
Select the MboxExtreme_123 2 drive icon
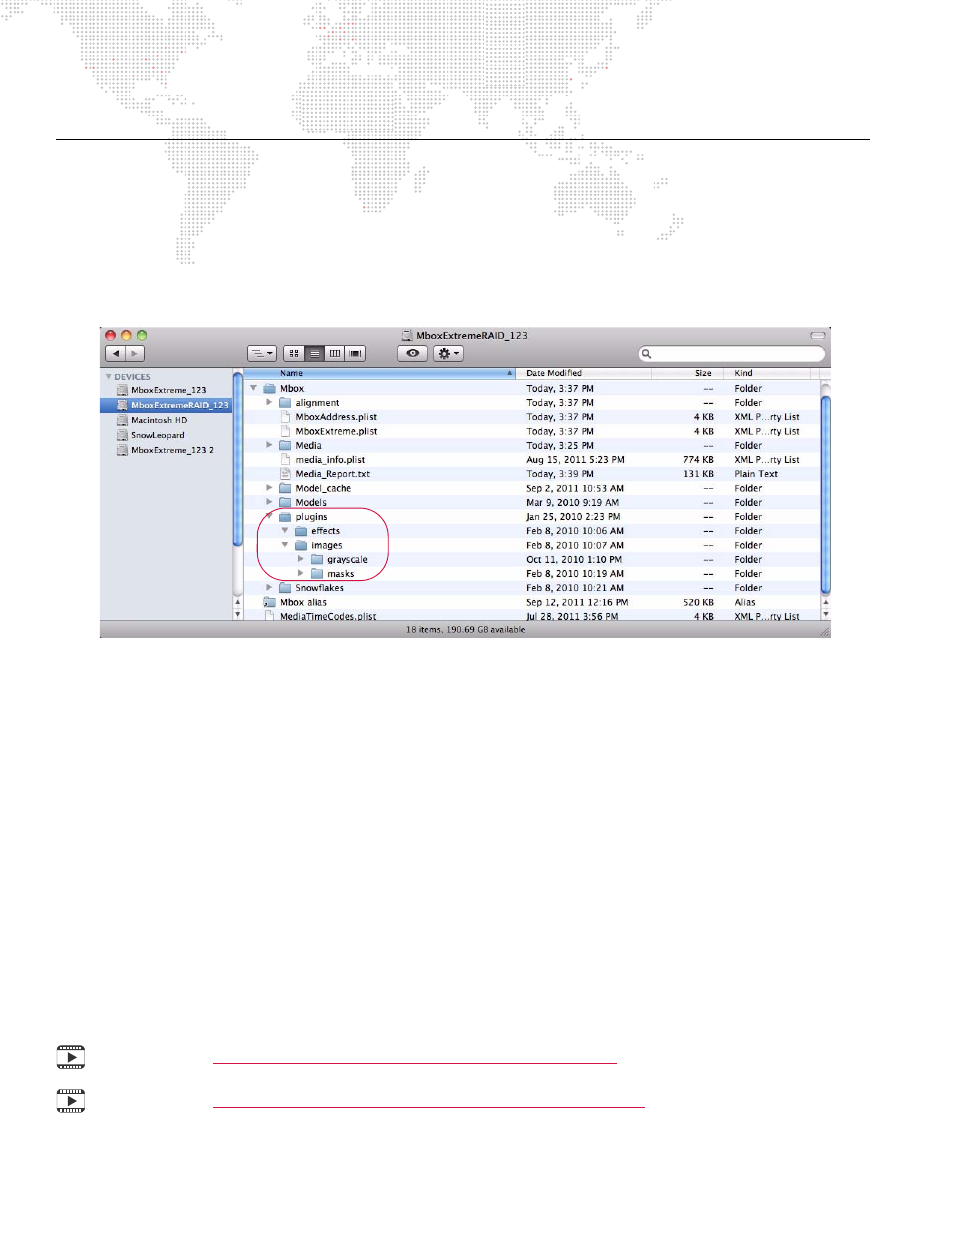[x=122, y=450]
